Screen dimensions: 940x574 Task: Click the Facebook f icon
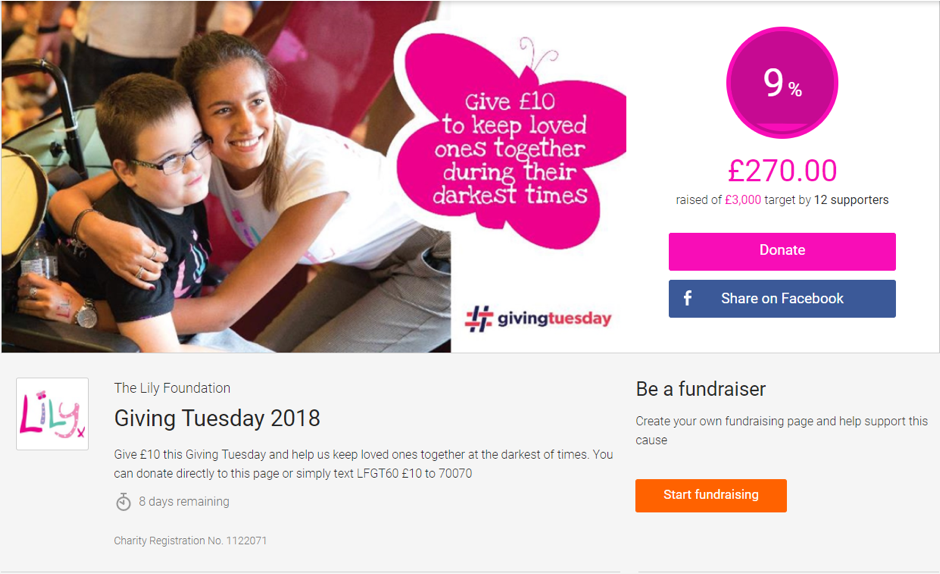tap(688, 298)
